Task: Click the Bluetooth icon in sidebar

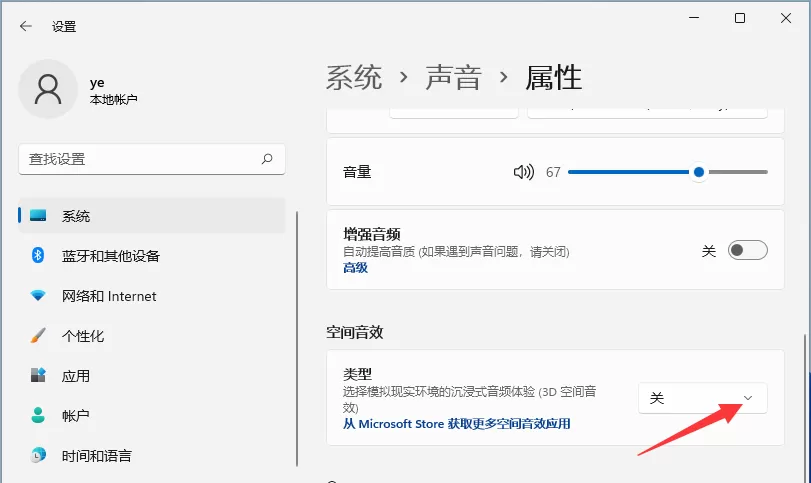Action: (x=38, y=255)
